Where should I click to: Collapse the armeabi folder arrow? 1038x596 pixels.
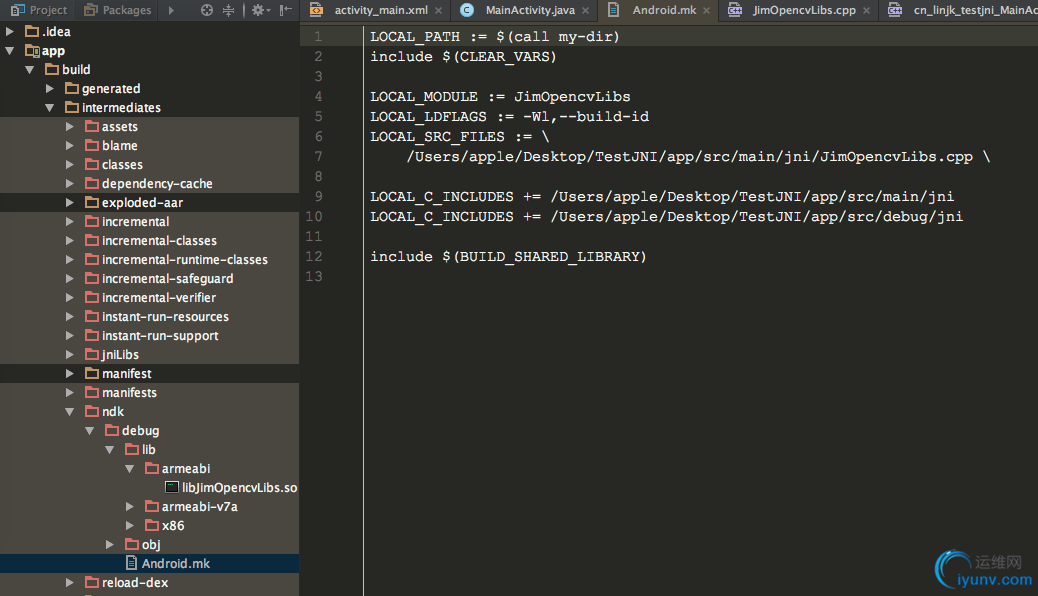(x=130, y=469)
